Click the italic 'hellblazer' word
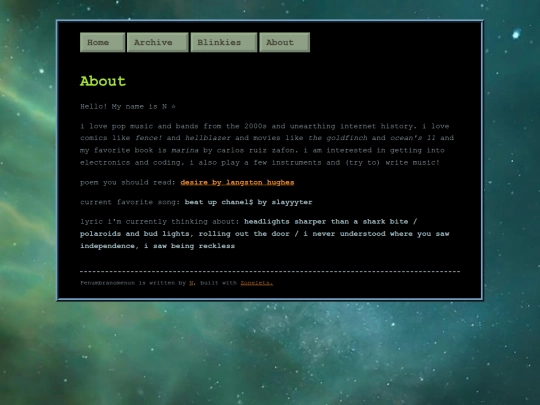 coord(208,138)
